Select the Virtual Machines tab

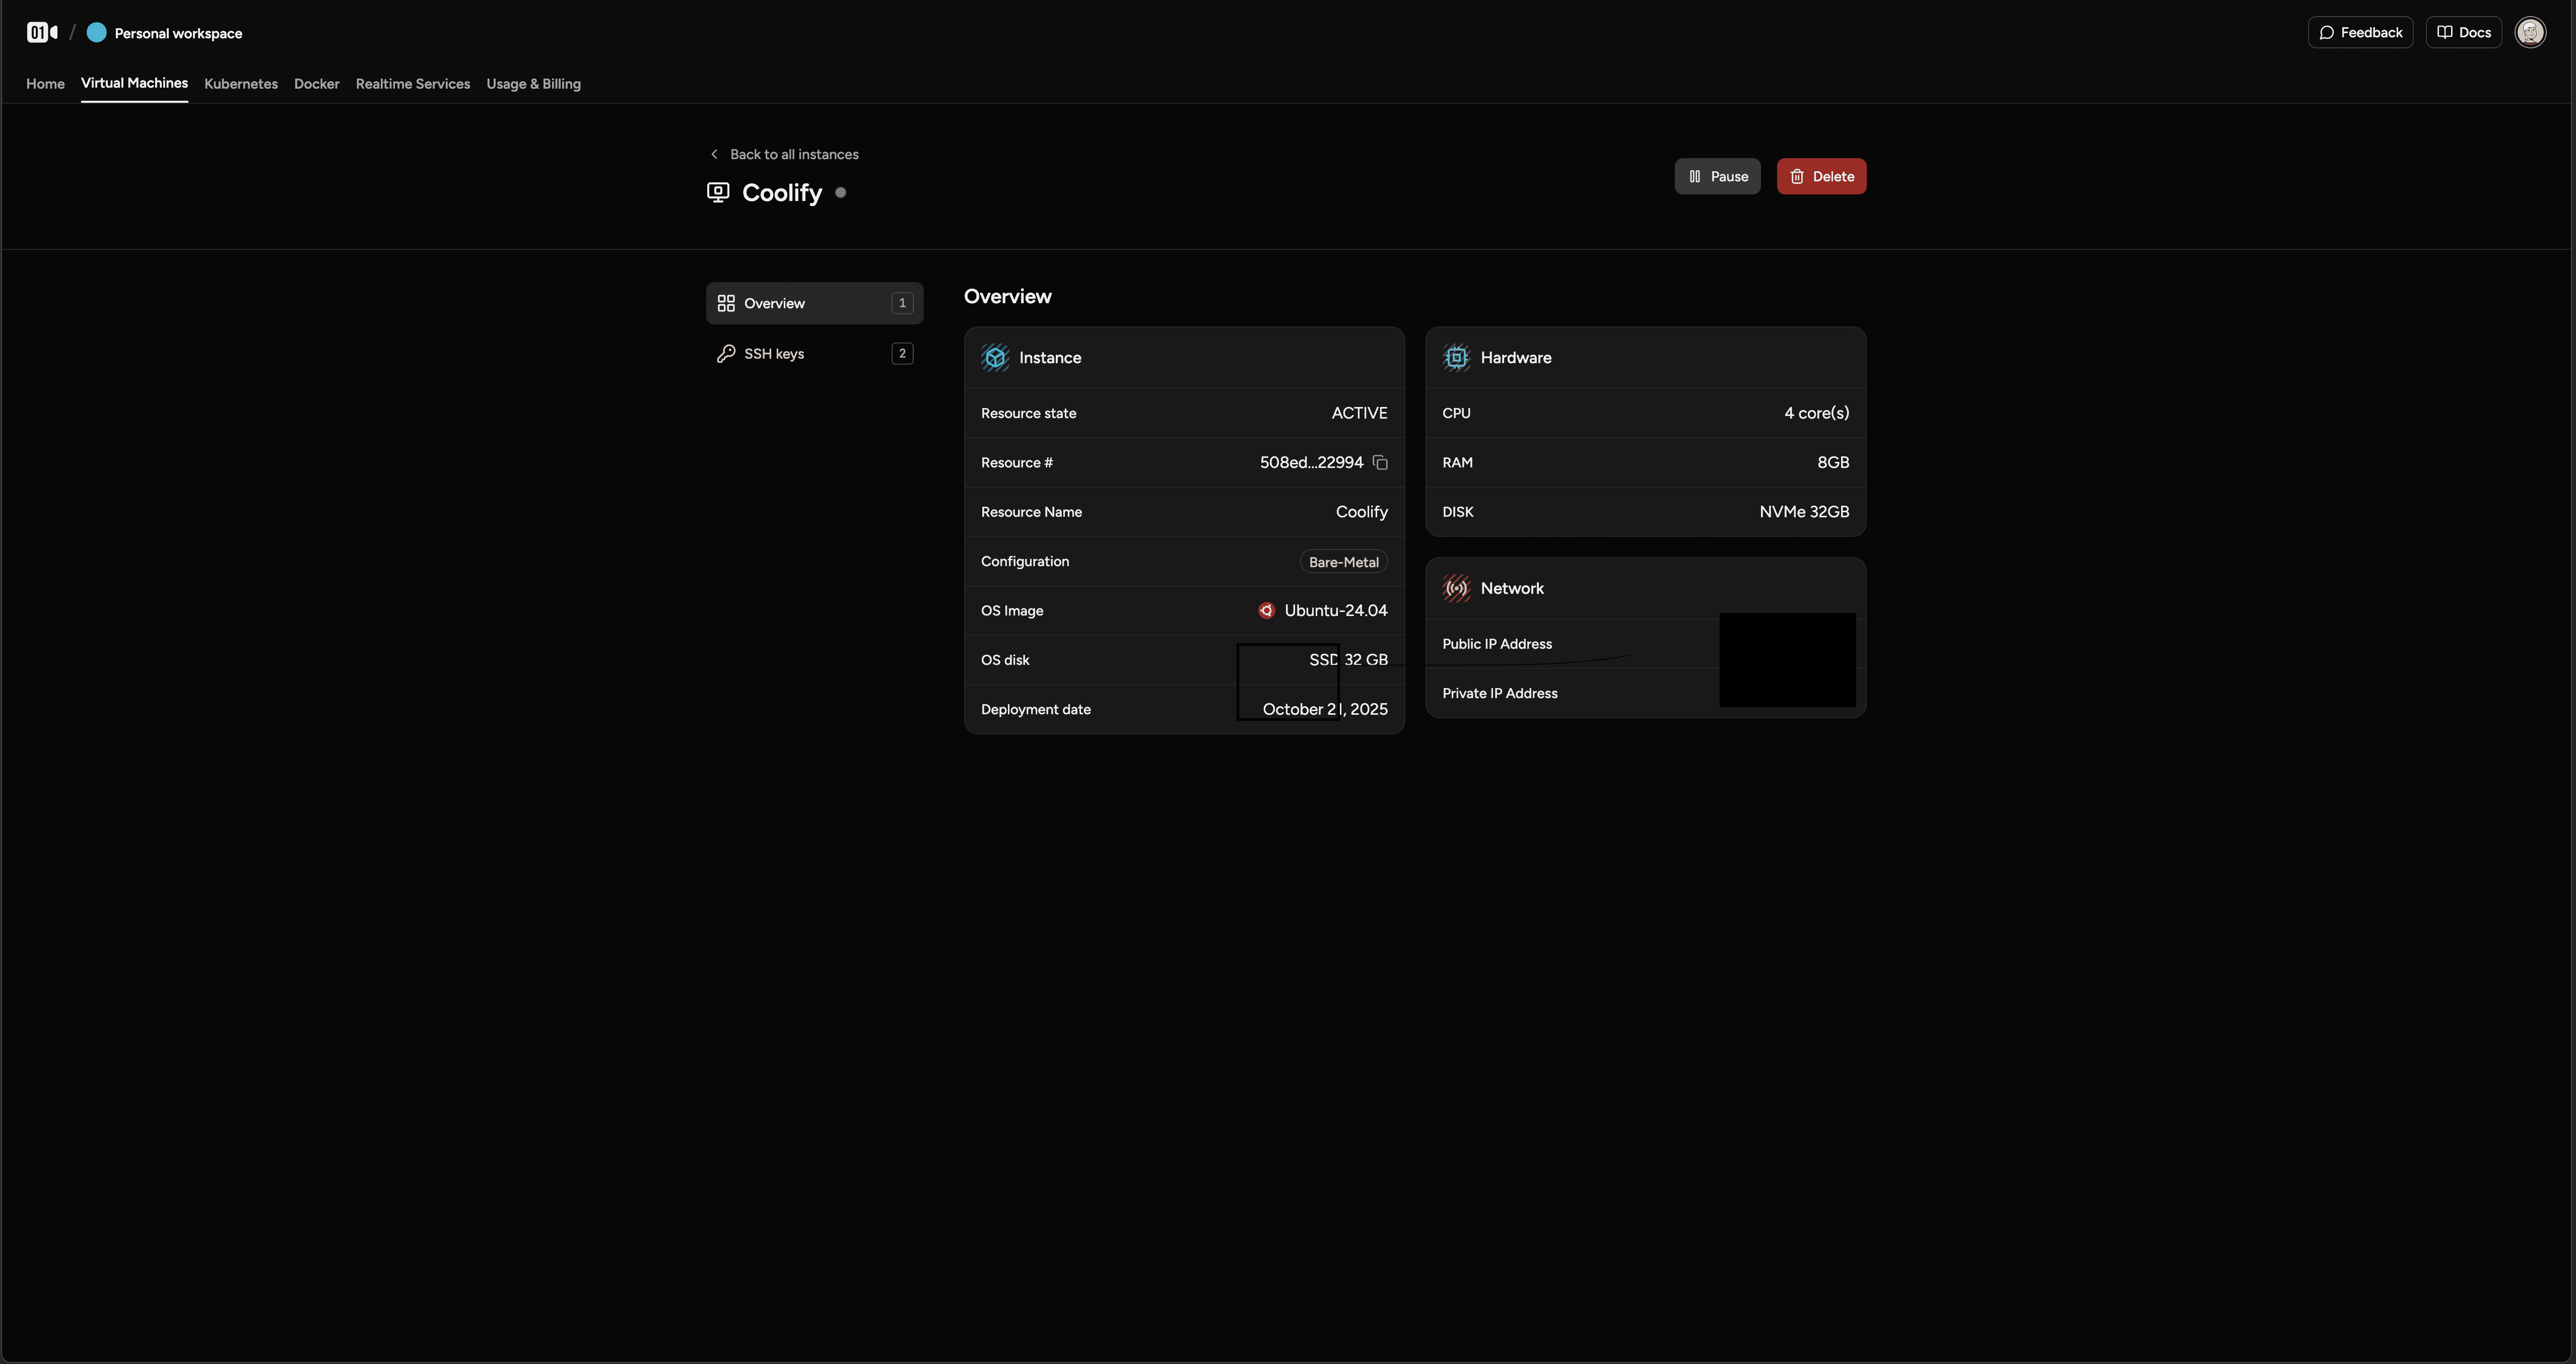point(134,83)
